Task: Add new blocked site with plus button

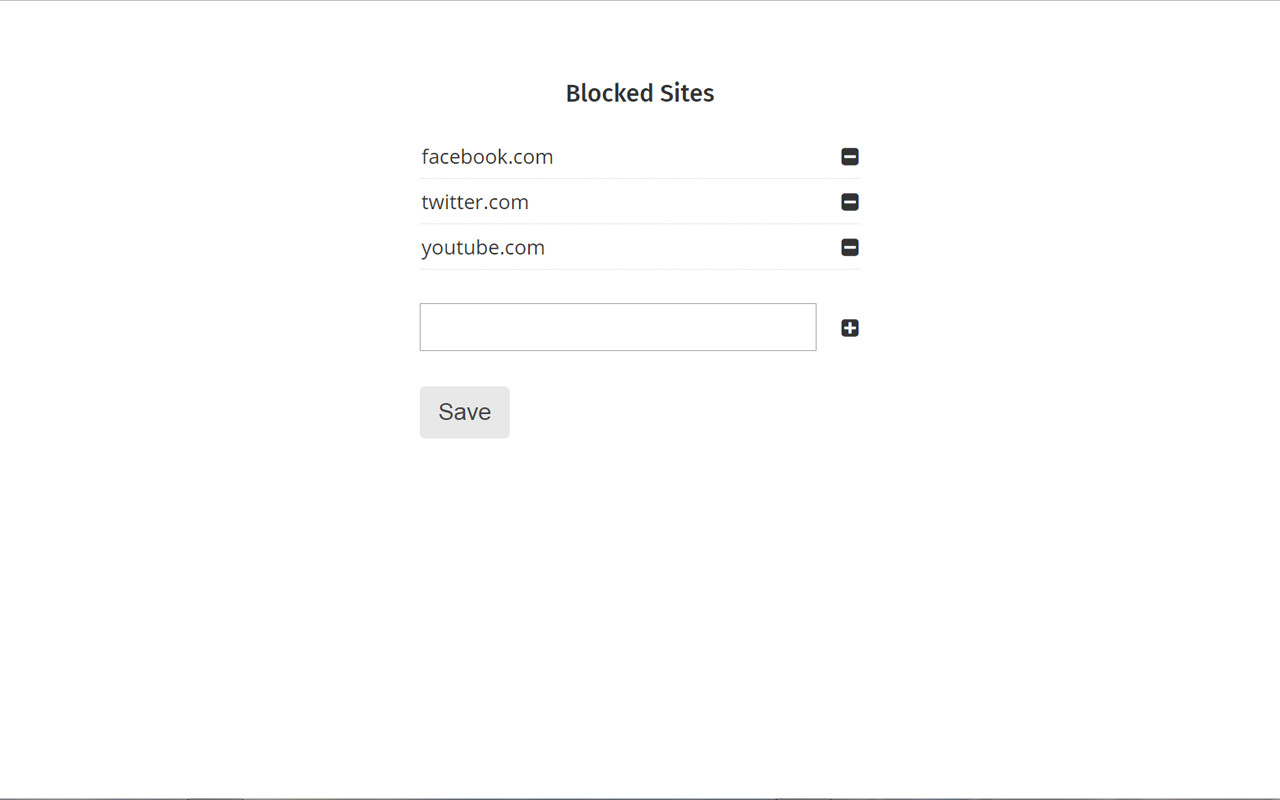Action: tap(850, 328)
